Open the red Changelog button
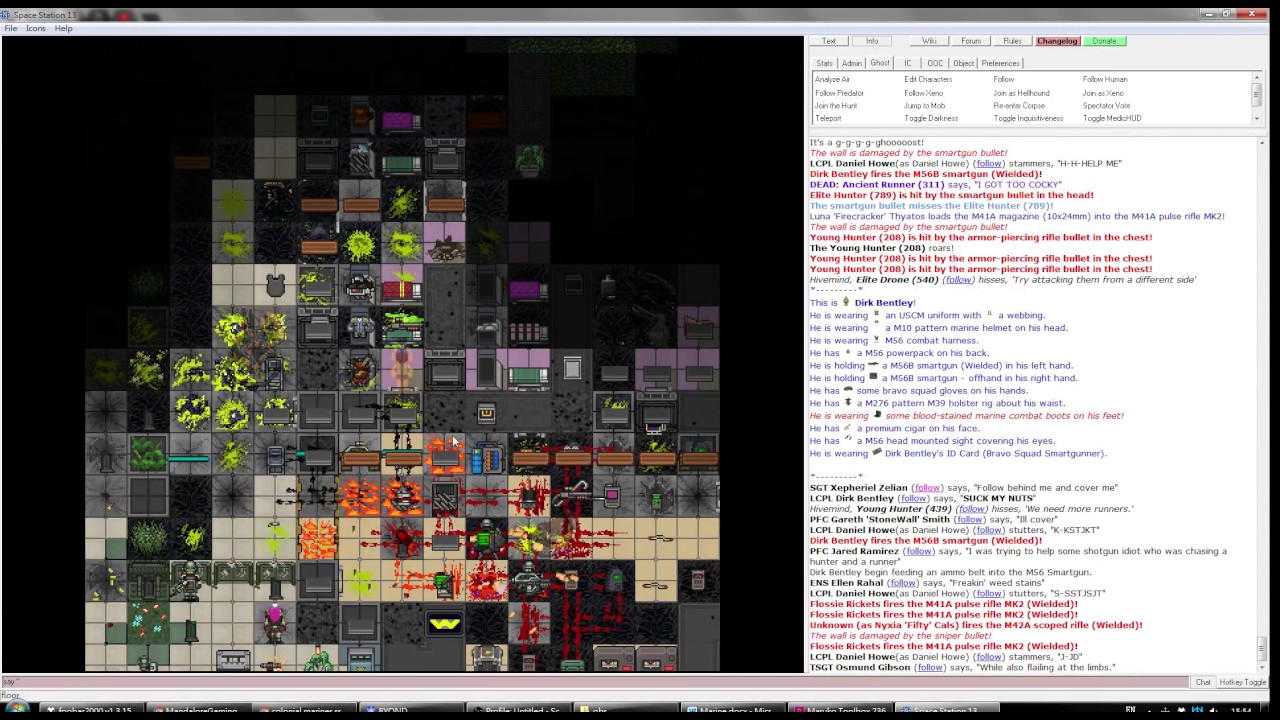The width and height of the screenshot is (1280, 720). coord(1057,41)
